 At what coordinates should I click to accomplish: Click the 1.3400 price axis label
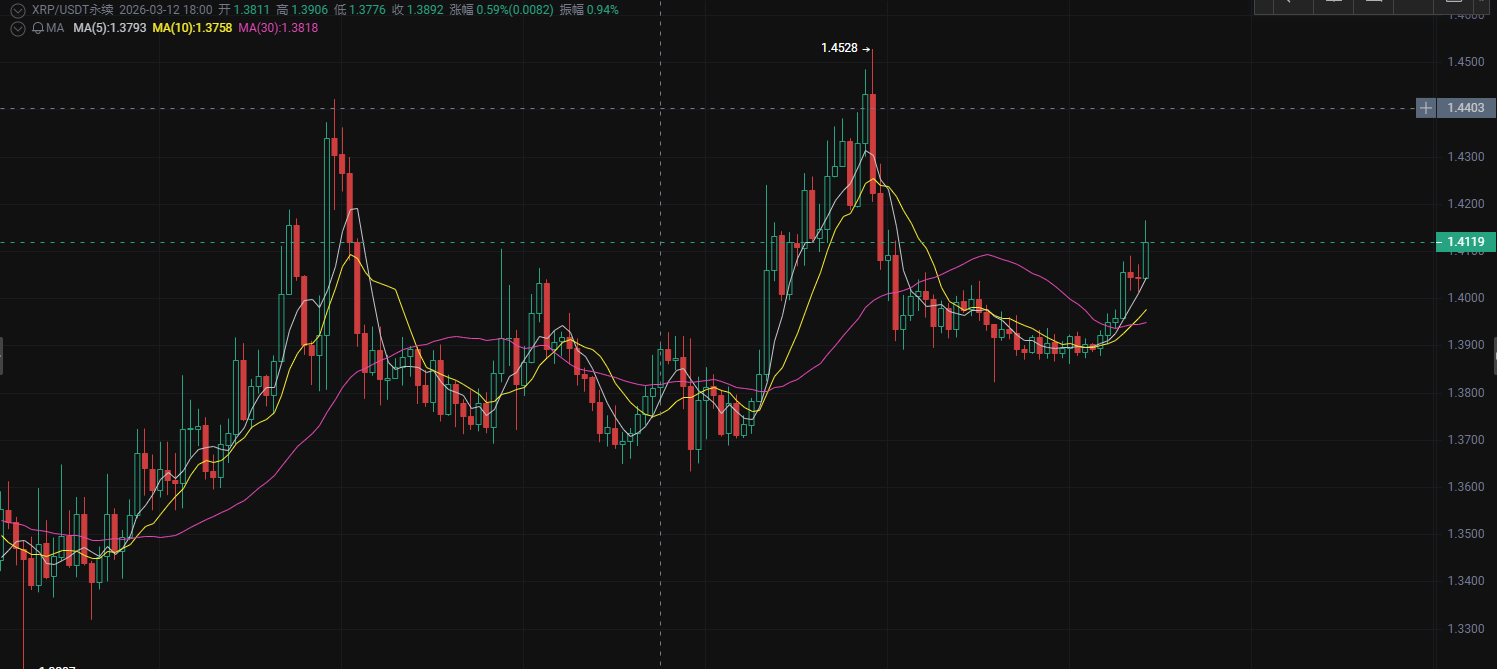click(x=1465, y=581)
